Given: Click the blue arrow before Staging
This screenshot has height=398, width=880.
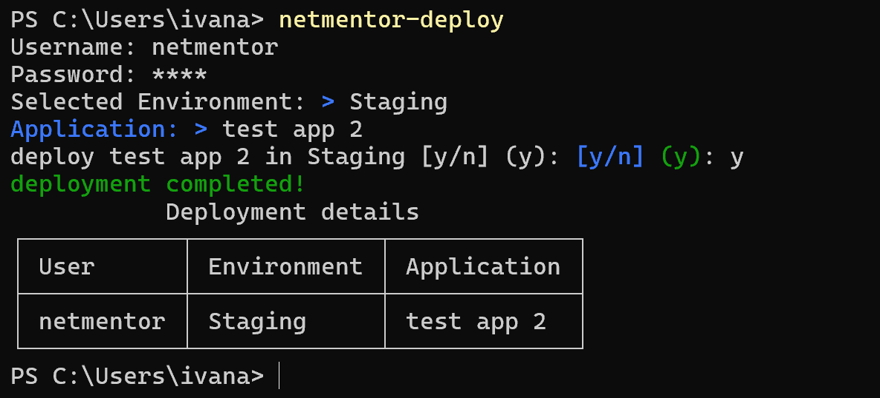Looking at the screenshot, I should pos(328,103).
